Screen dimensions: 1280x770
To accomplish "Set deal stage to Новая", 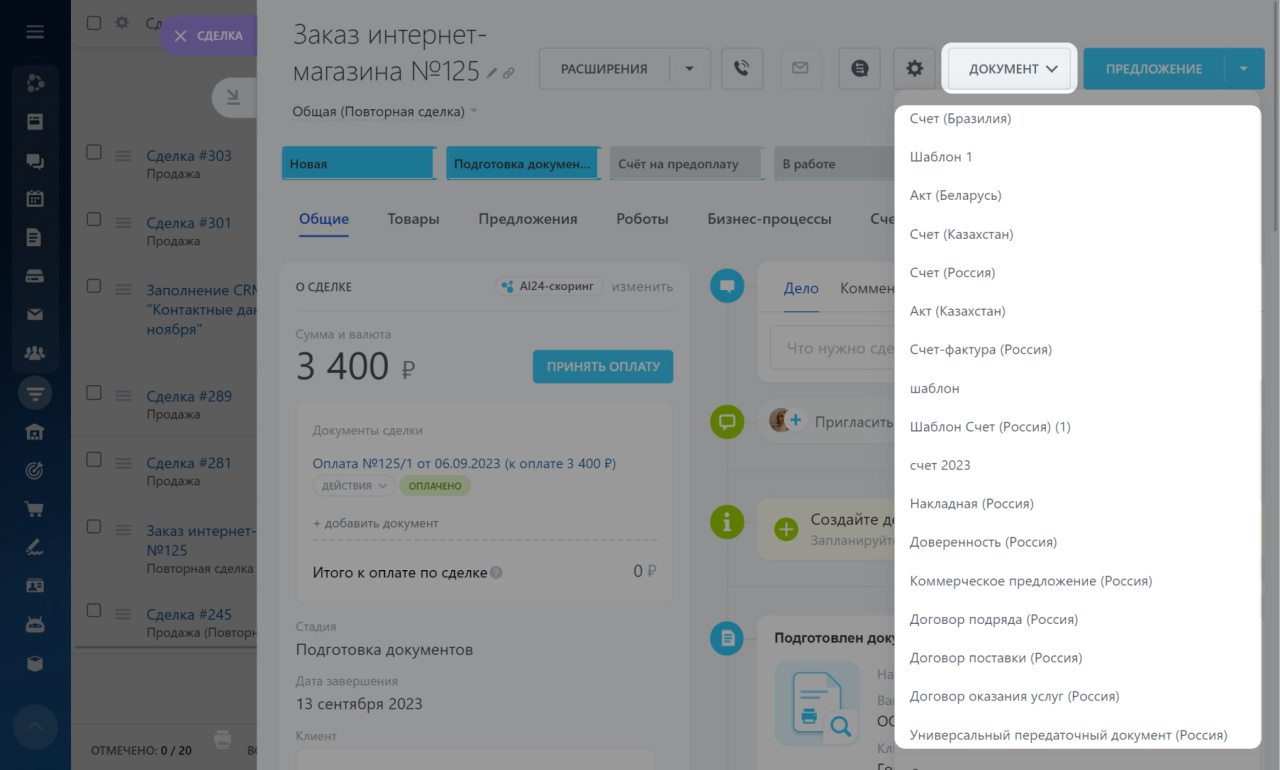I will click(x=358, y=164).
